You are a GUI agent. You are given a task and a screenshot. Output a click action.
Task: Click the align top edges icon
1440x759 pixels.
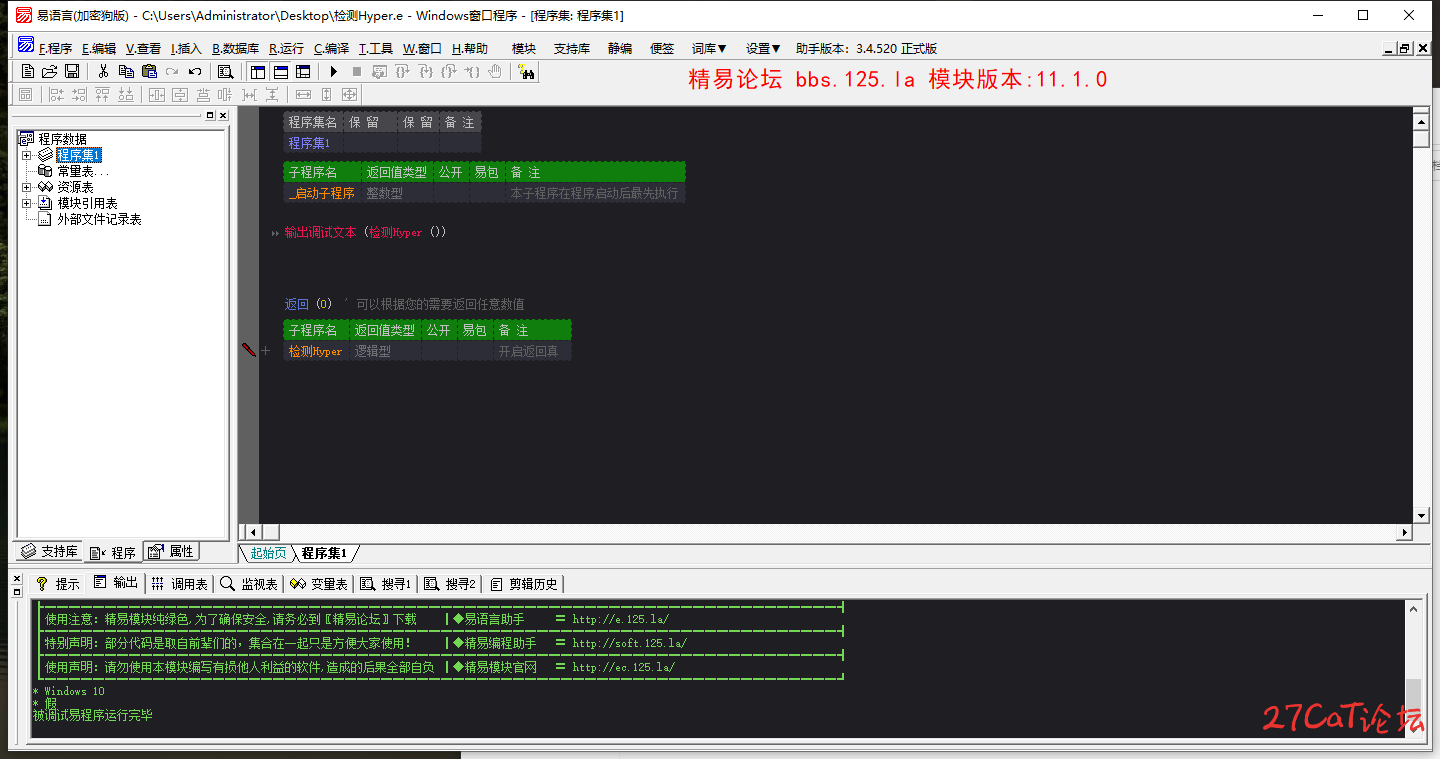coord(102,94)
